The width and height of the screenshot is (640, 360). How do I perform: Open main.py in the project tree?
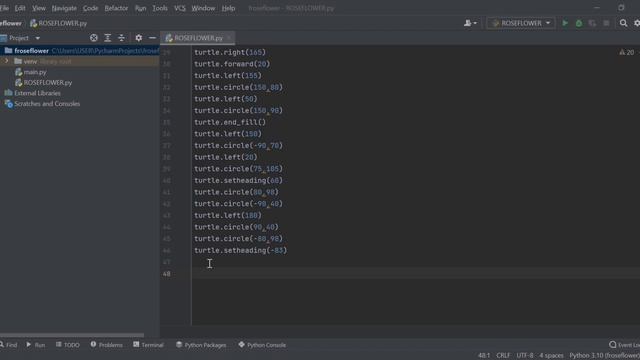tap(35, 72)
